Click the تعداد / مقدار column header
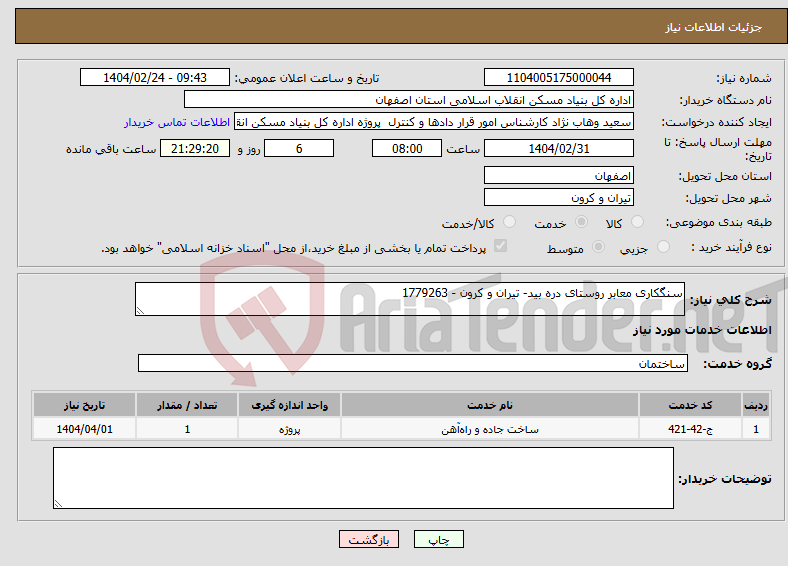The image size is (788, 566). [187, 405]
